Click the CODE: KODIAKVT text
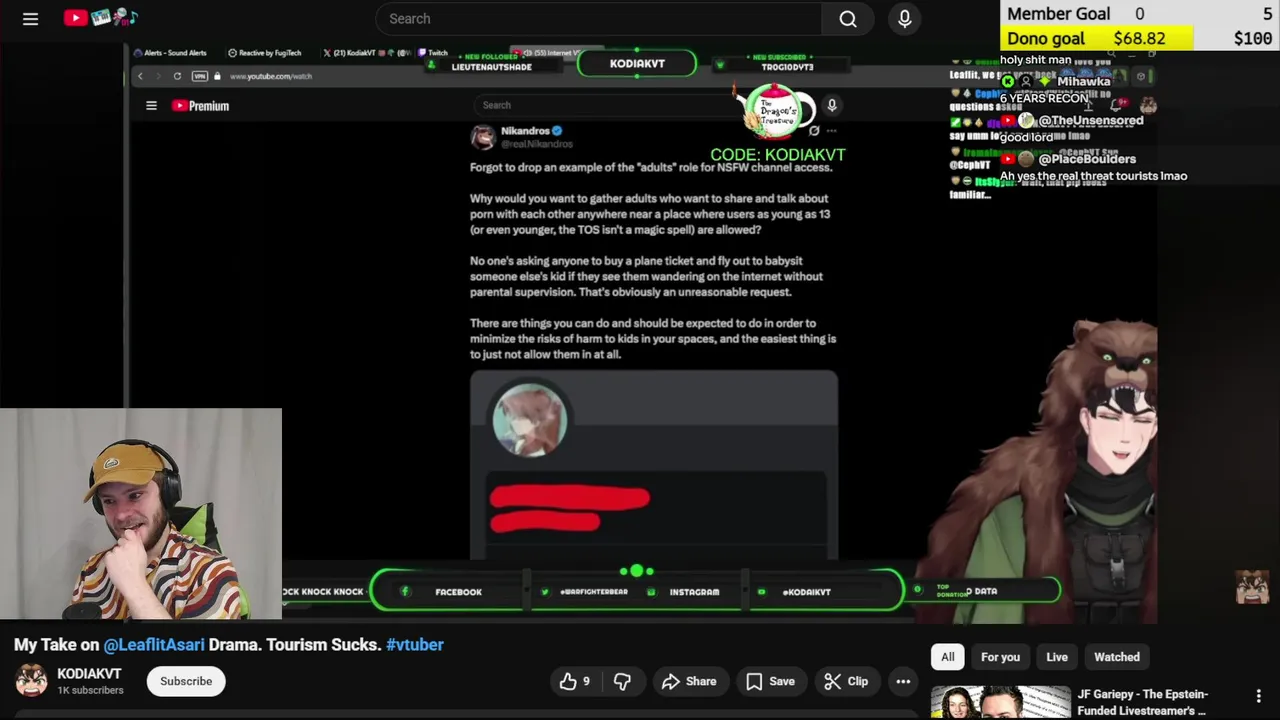Screen dimensions: 1280x720 coord(778,155)
